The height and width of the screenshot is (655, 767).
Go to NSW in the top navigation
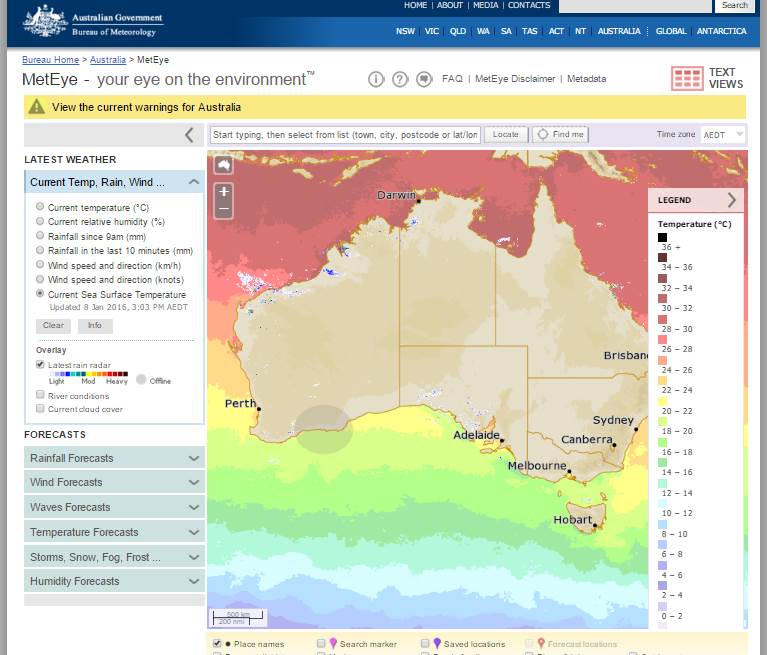tap(405, 31)
